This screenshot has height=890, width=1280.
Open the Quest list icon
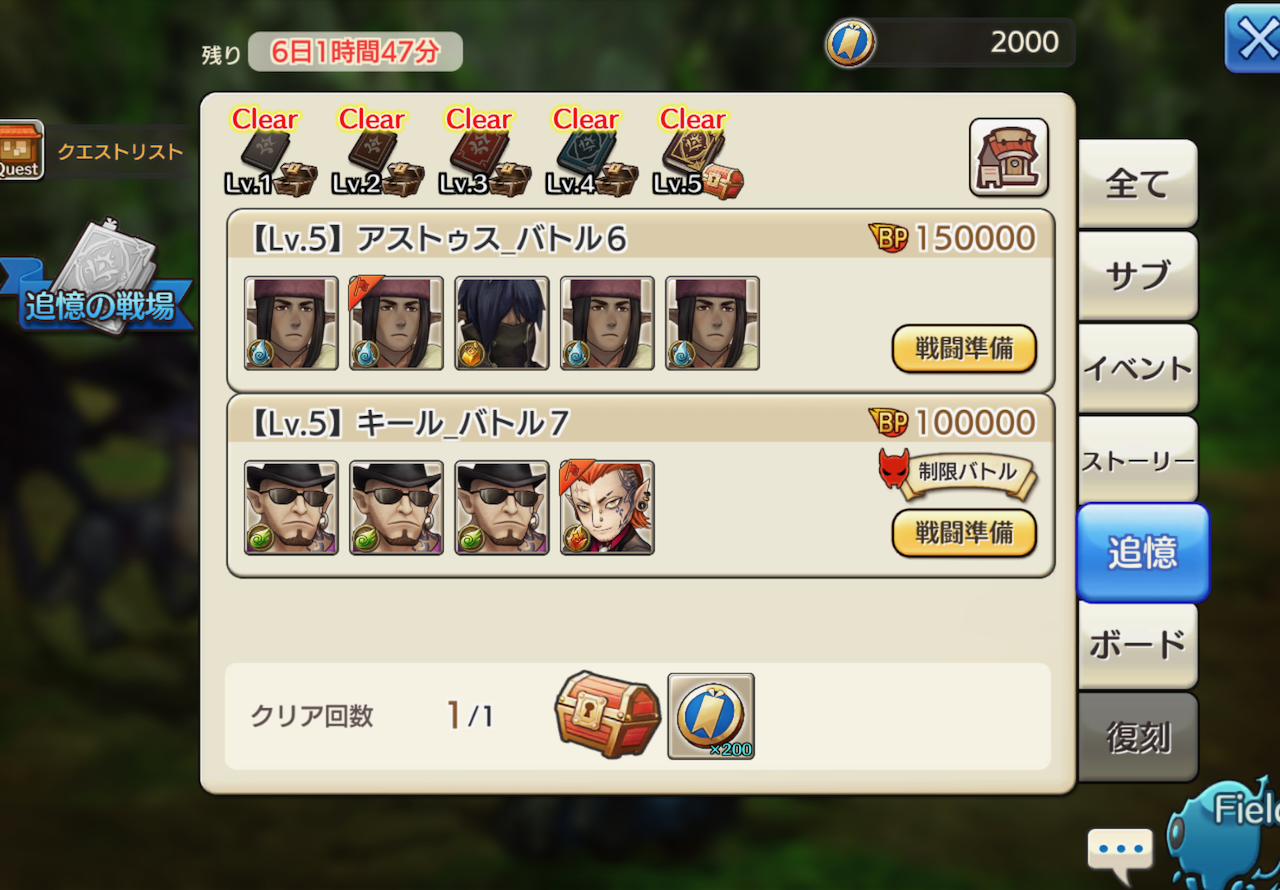[21, 150]
